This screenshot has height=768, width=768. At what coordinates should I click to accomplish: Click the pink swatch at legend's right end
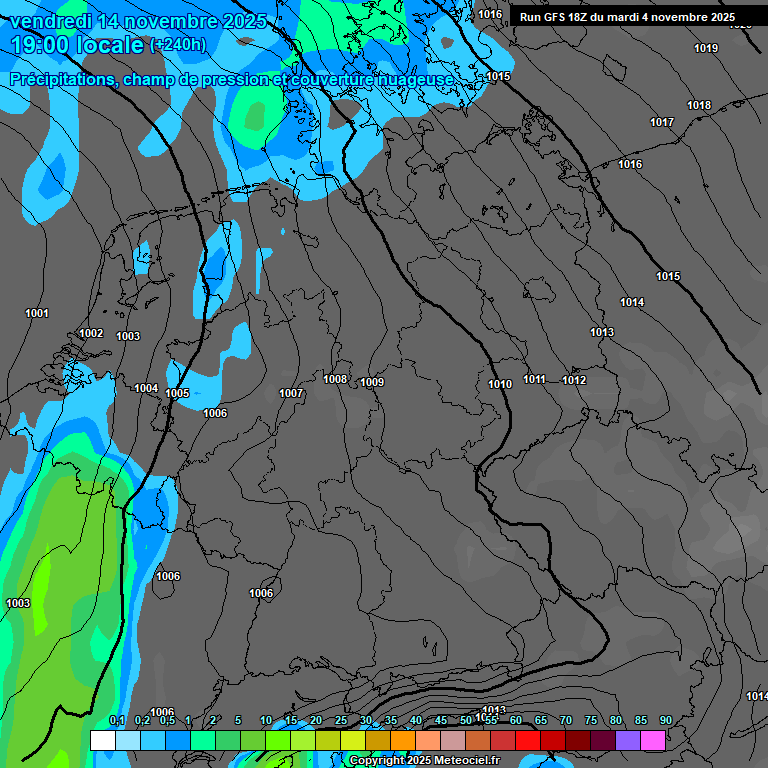[x=653, y=740]
